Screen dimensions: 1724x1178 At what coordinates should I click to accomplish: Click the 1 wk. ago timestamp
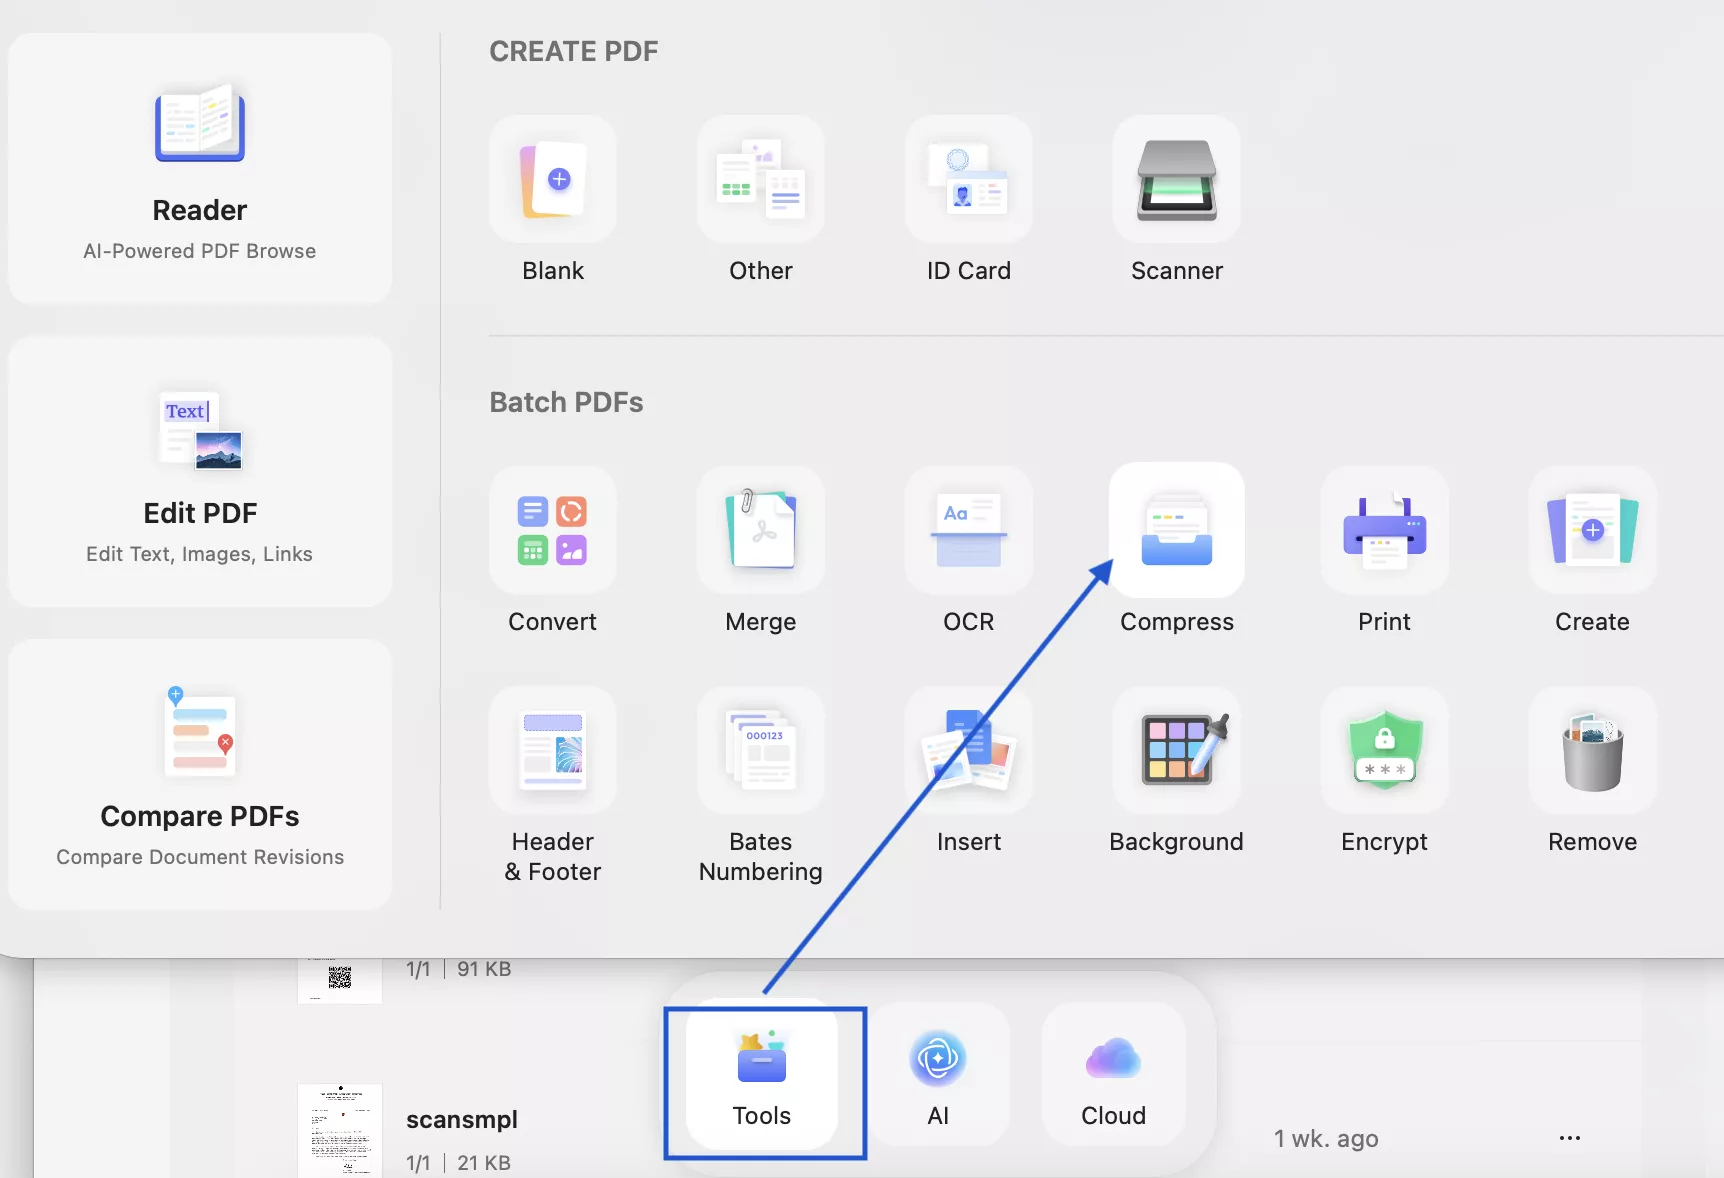click(x=1326, y=1138)
